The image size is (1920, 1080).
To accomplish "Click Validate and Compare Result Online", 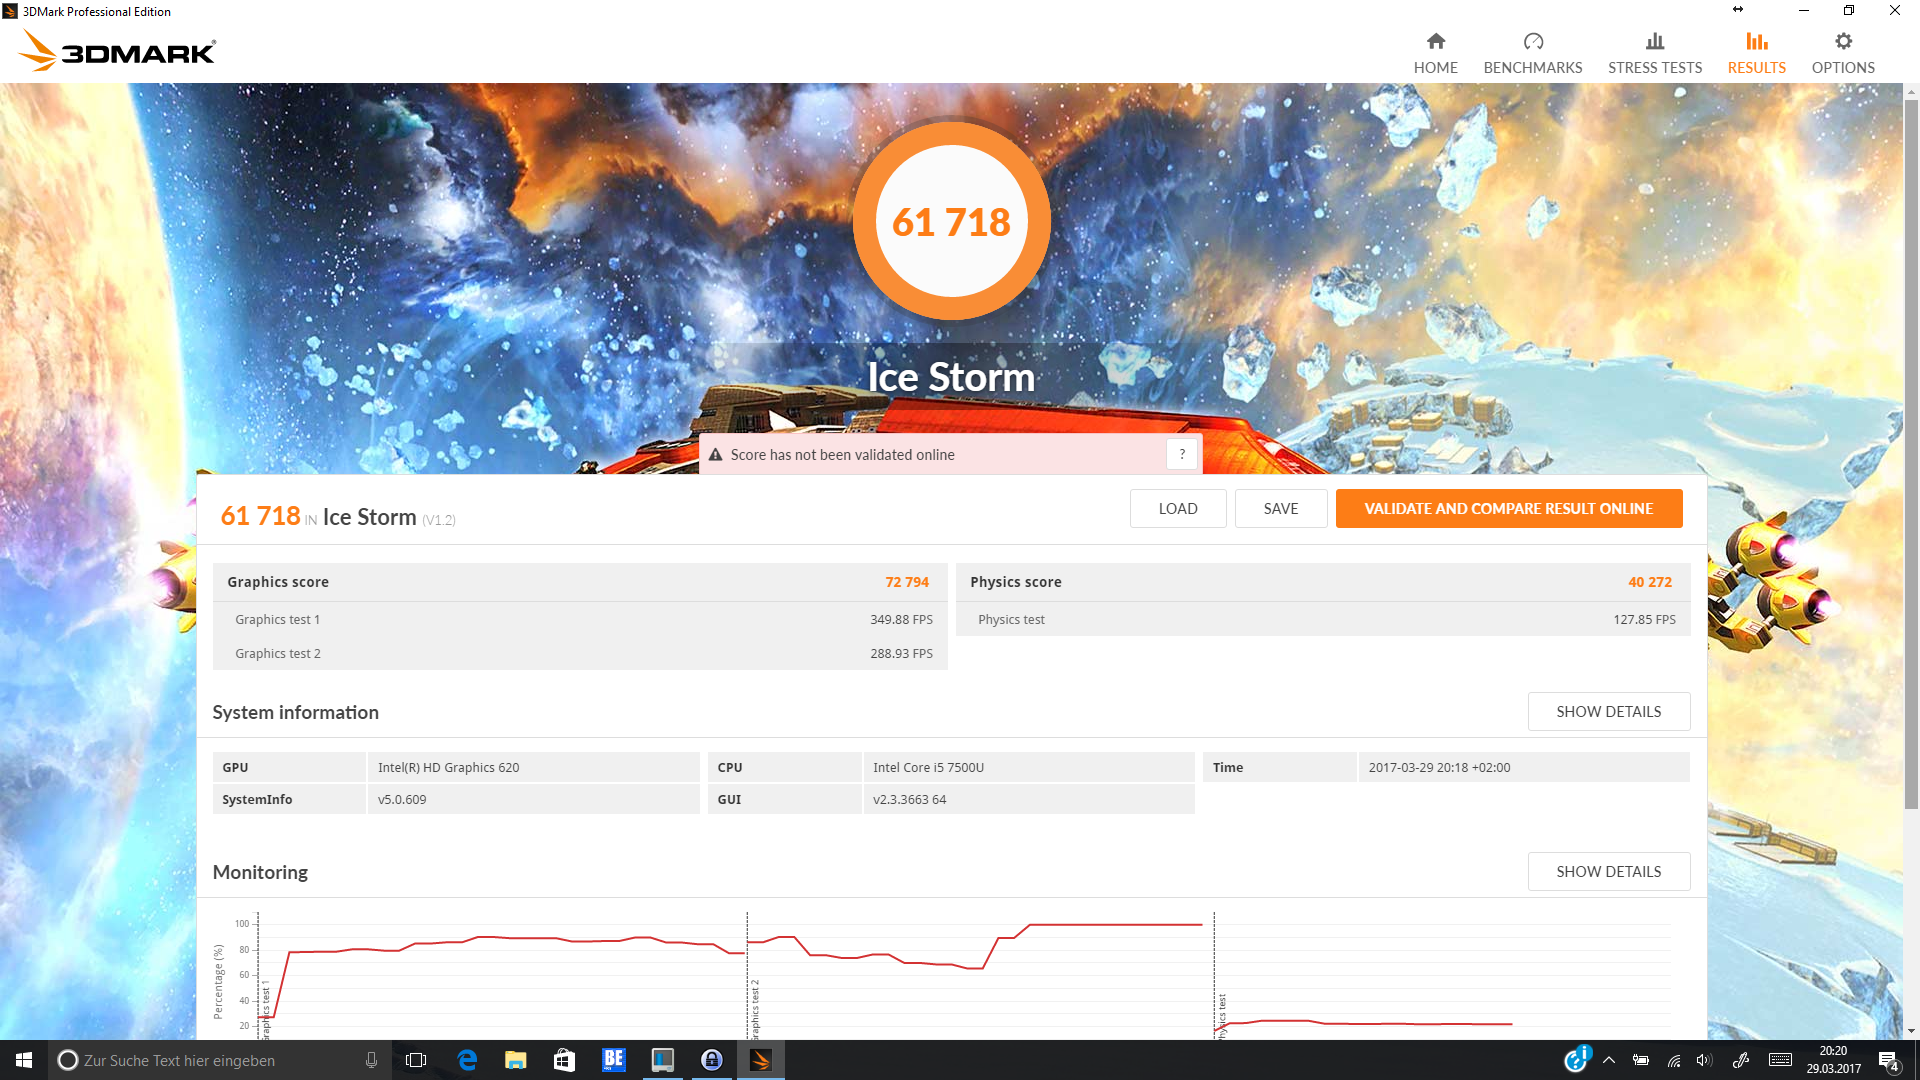I will [1509, 508].
